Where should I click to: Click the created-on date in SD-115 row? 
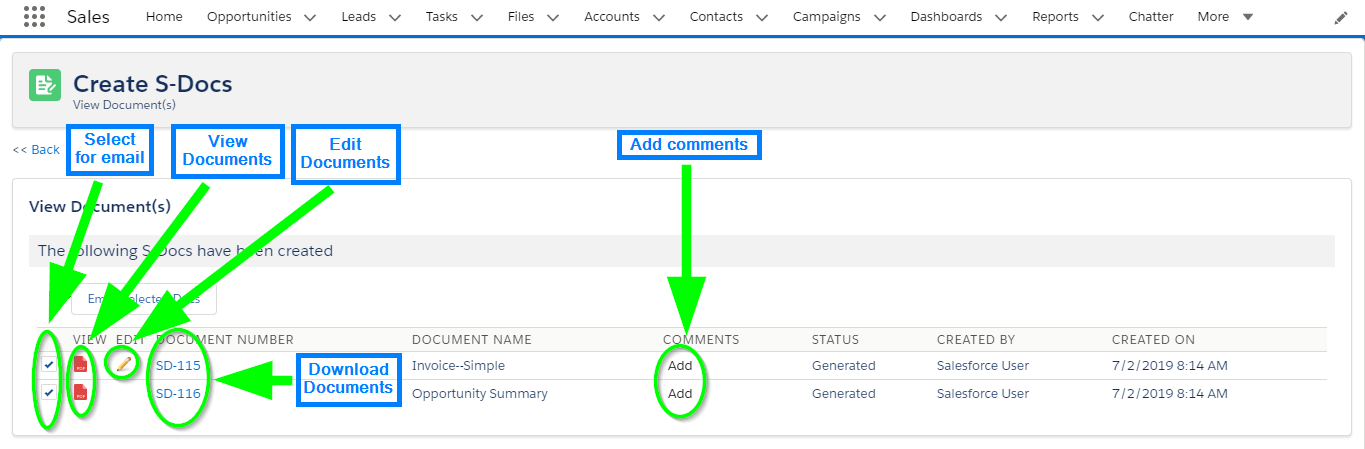pos(1170,365)
